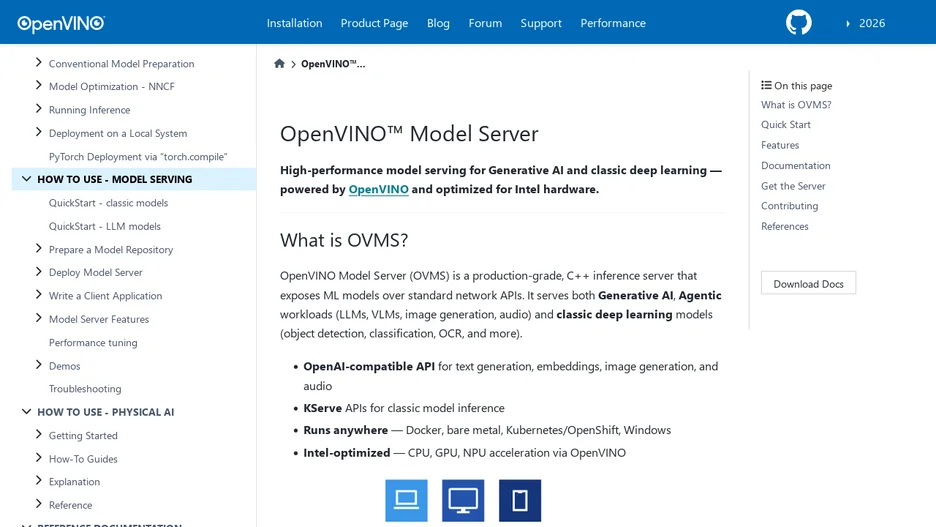The height and width of the screenshot is (527, 936).
Task: Click OpenVINO™ Model Server page title
Action: click(409, 134)
